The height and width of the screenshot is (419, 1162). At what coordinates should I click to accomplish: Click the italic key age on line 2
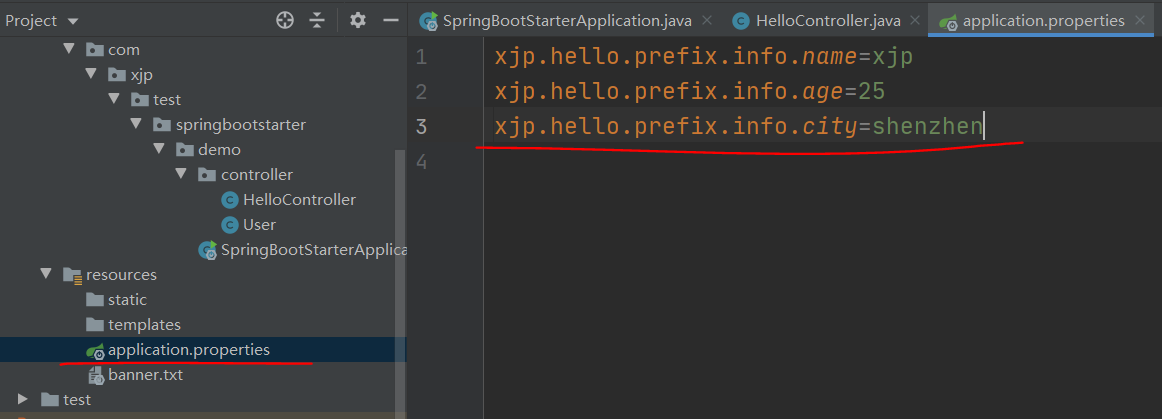click(x=823, y=93)
